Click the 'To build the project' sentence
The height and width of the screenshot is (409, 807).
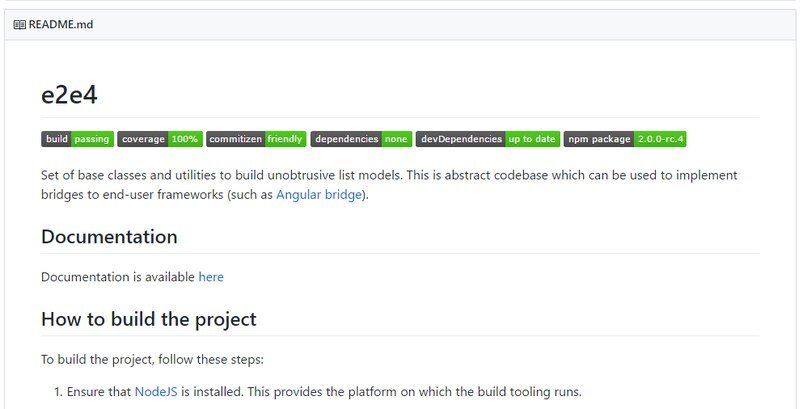(x=152, y=359)
